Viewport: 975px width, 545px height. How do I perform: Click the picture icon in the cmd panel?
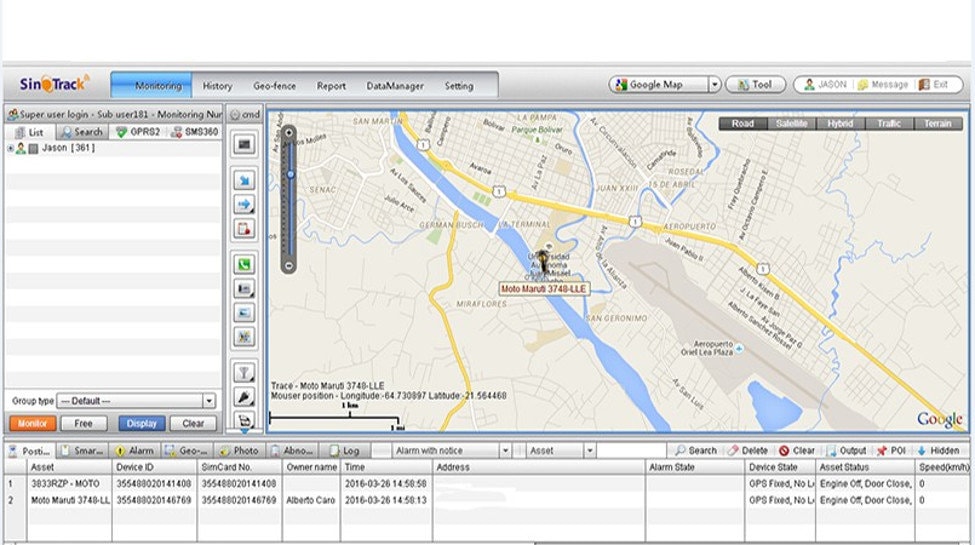(244, 313)
